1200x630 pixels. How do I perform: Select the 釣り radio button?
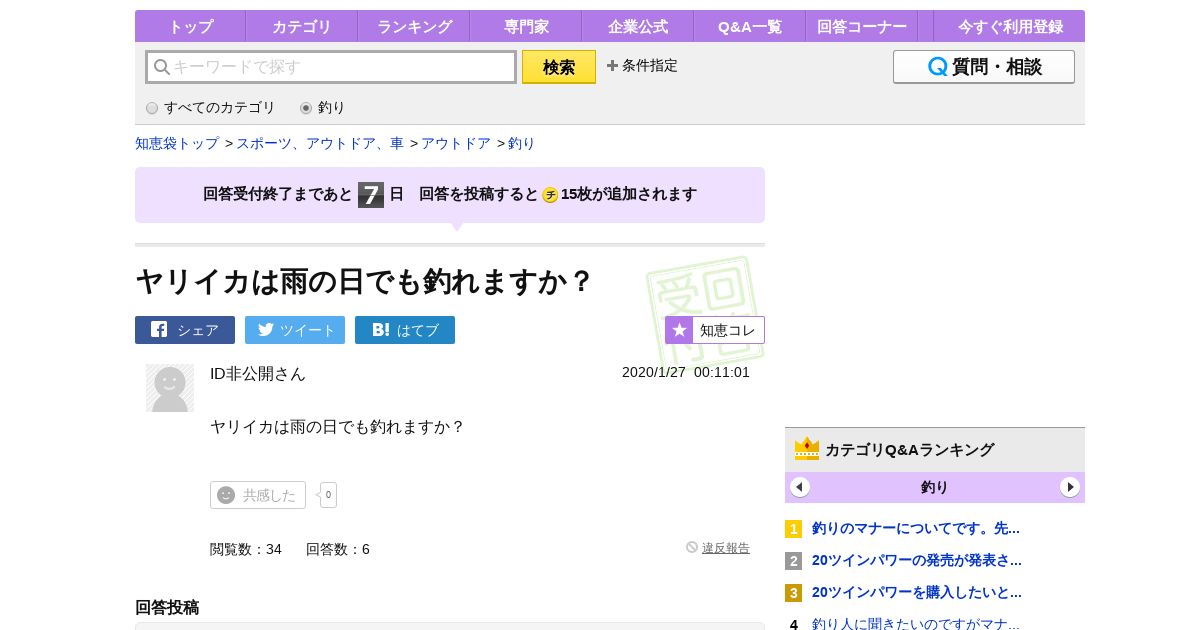point(306,108)
